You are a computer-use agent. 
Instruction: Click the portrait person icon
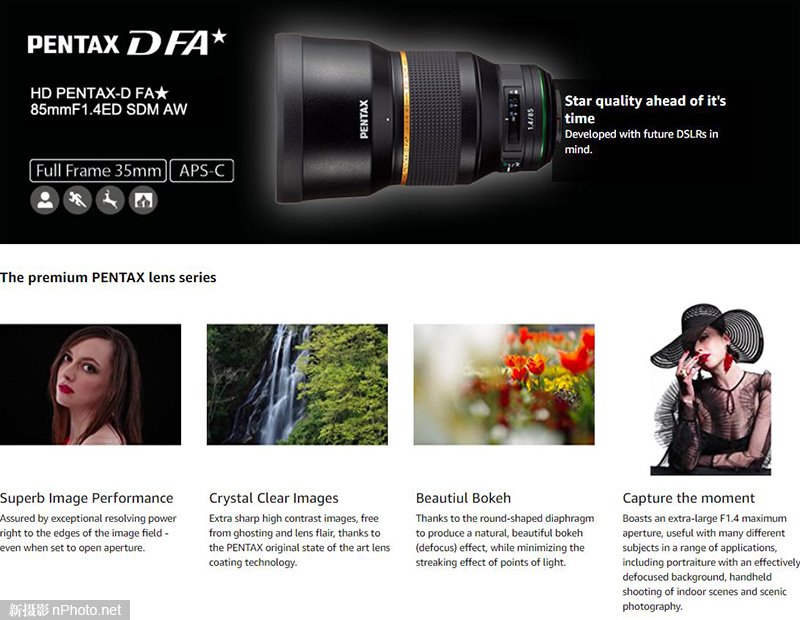[45, 200]
